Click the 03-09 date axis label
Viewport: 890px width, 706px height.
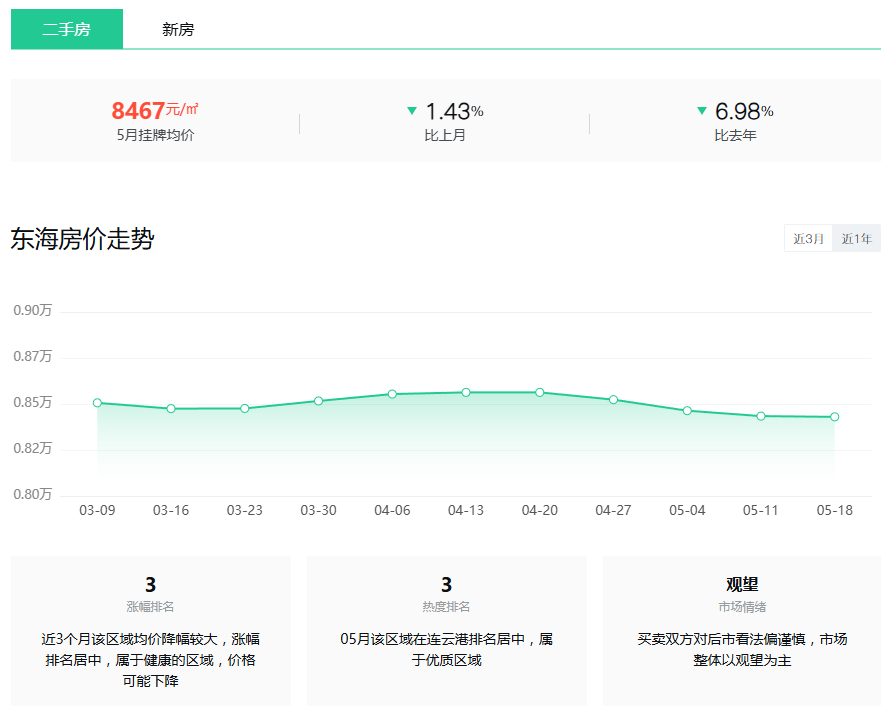point(97,510)
